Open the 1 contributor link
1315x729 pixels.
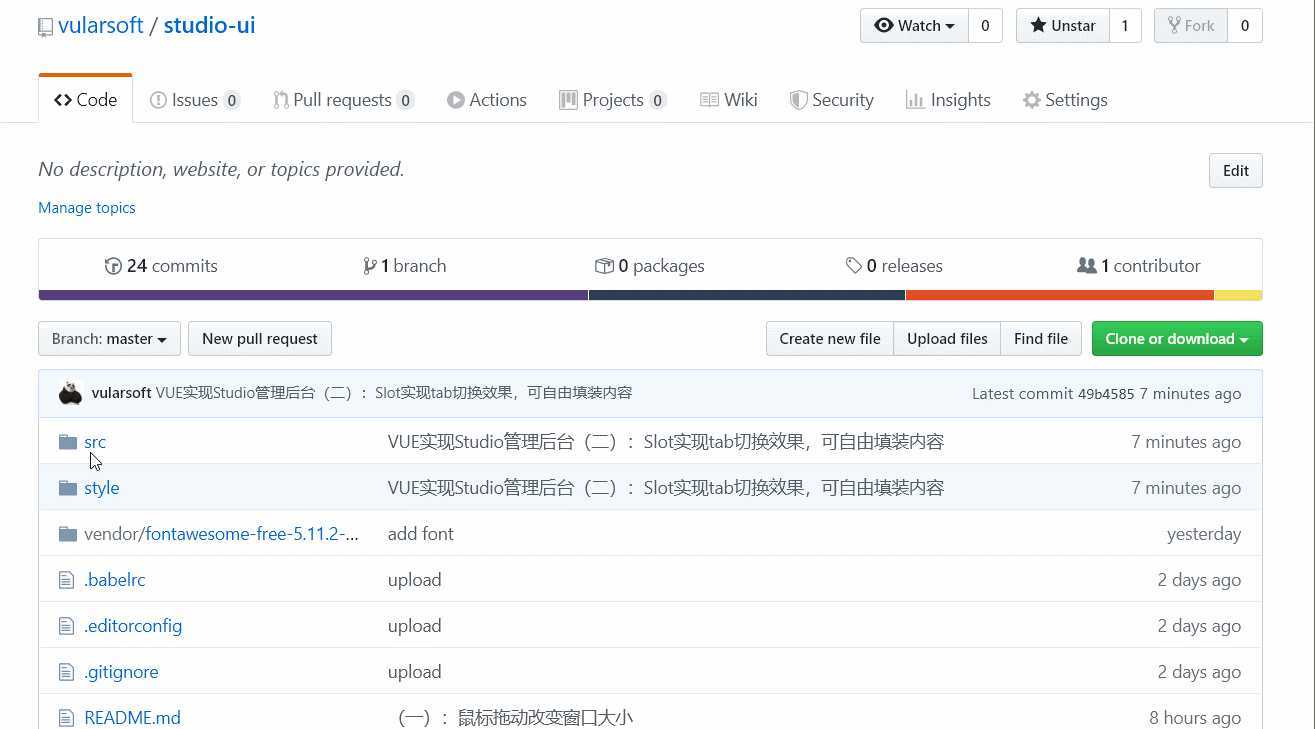click(1139, 266)
